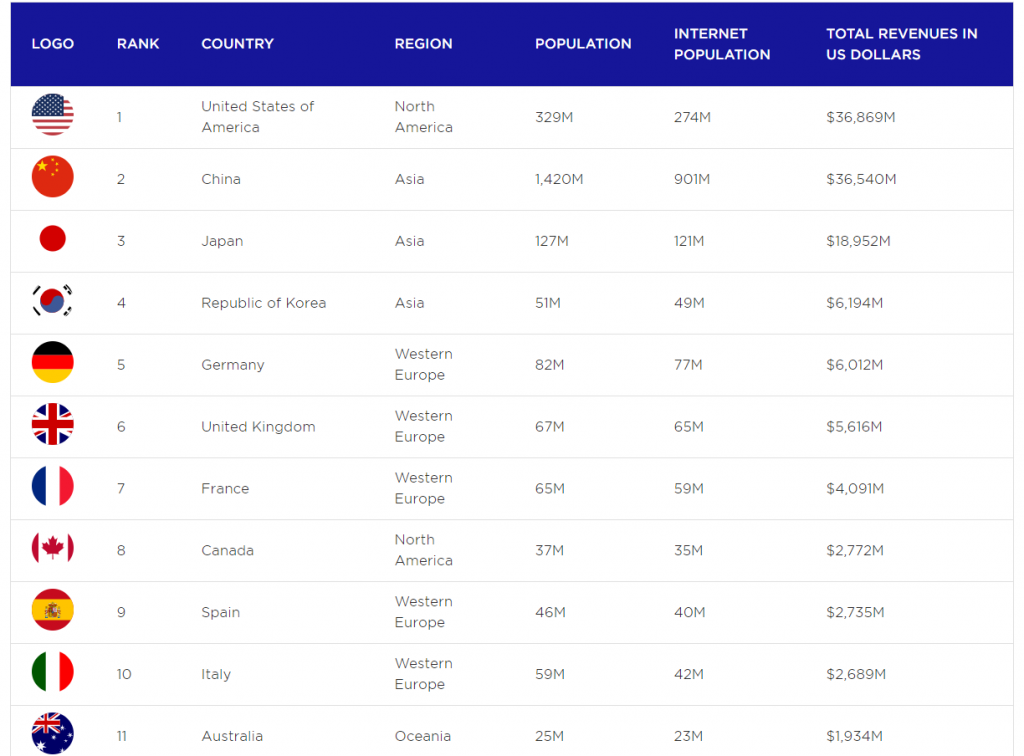Sort by the RANK column header
The height and width of the screenshot is (756, 1024).
[138, 44]
